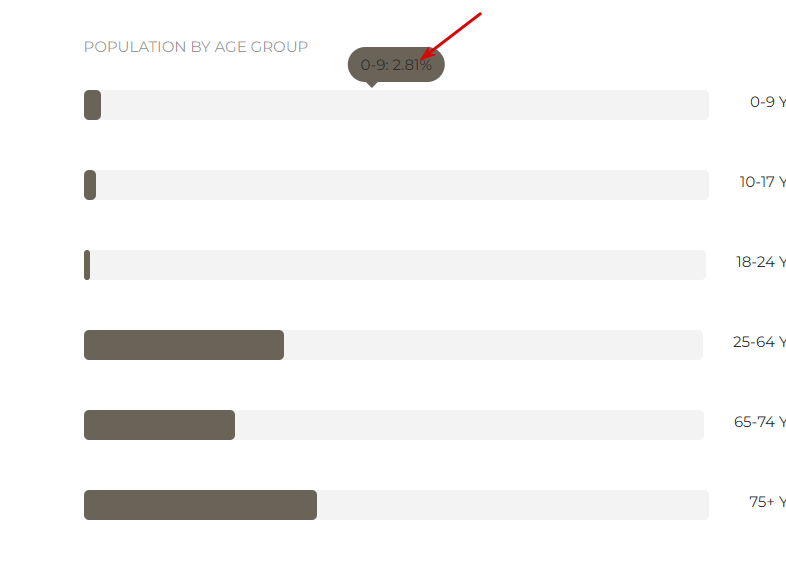
Task: Click the tiny filled segment of the 18-24 bar
Action: (x=87, y=265)
